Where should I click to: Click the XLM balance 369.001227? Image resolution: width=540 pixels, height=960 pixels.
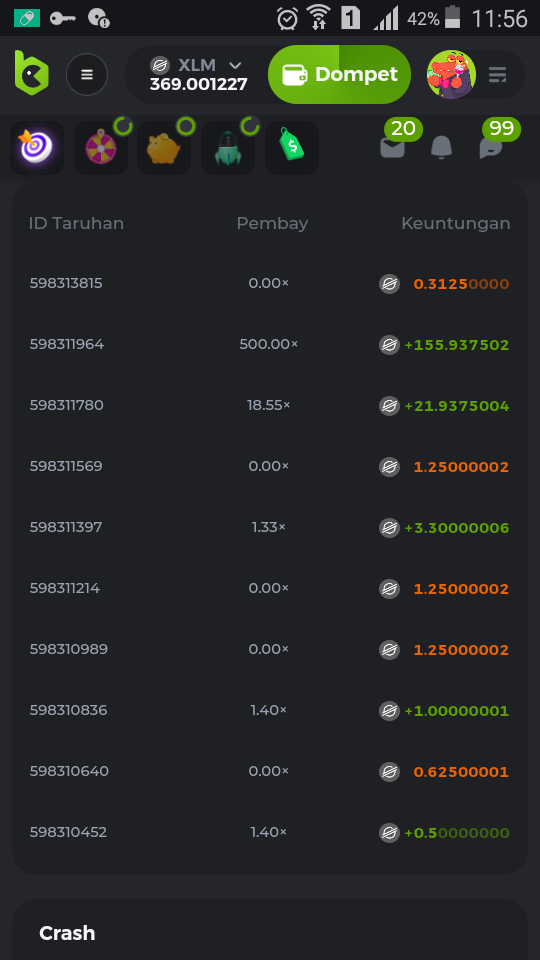tap(198, 84)
